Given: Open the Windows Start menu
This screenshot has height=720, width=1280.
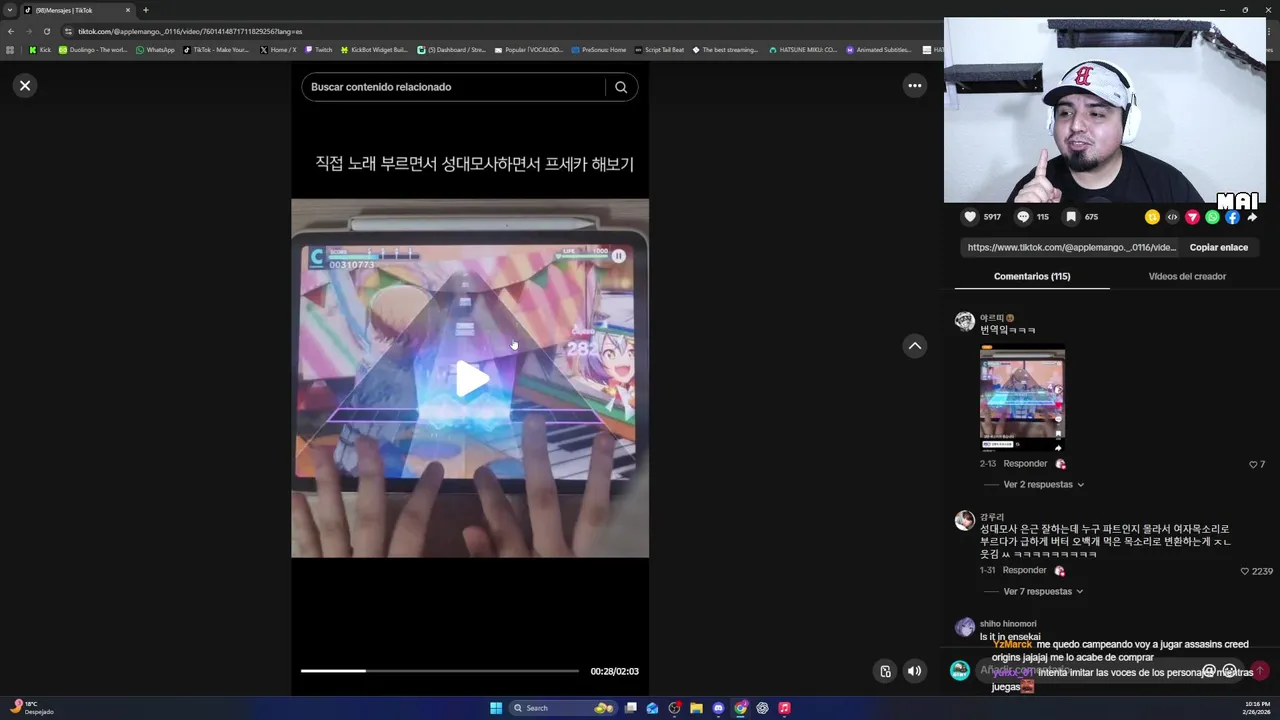Looking at the screenshot, I should (x=496, y=708).
